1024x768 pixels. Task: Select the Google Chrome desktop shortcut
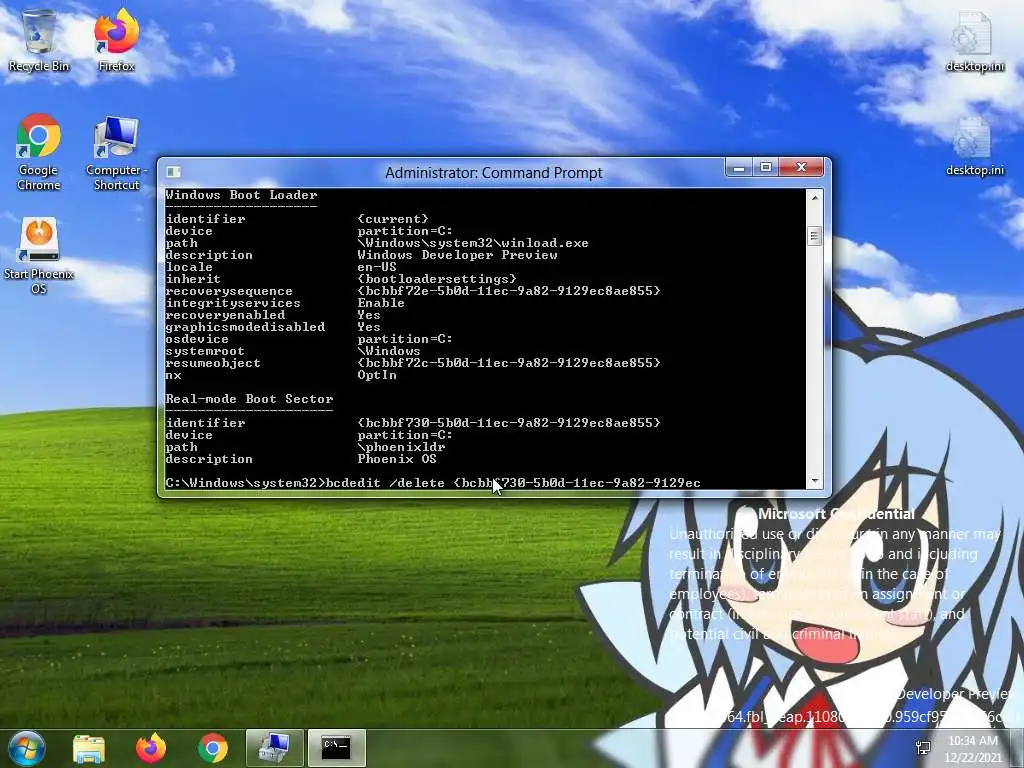pyautogui.click(x=39, y=152)
